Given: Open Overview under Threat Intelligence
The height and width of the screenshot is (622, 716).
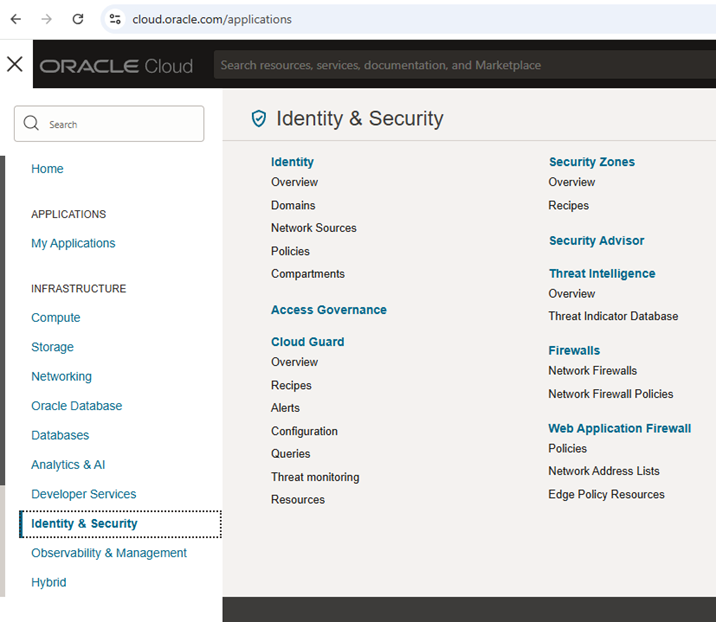Looking at the screenshot, I should [x=572, y=294].
